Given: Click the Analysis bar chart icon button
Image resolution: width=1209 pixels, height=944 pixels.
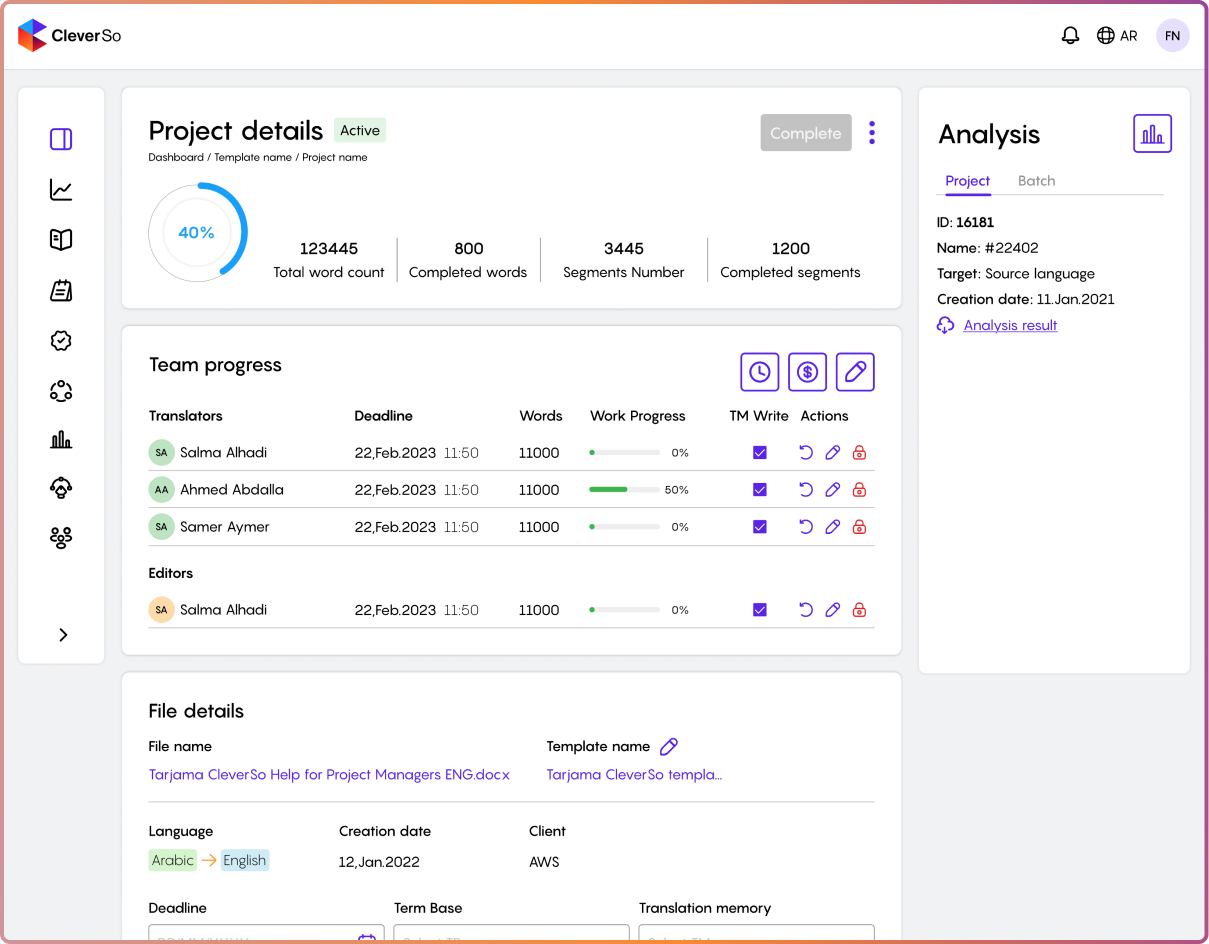Looking at the screenshot, I should (x=1152, y=134).
